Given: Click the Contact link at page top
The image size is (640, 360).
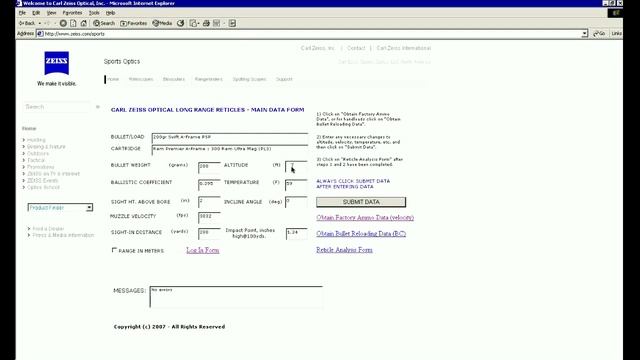Looking at the screenshot, I should [x=356, y=48].
